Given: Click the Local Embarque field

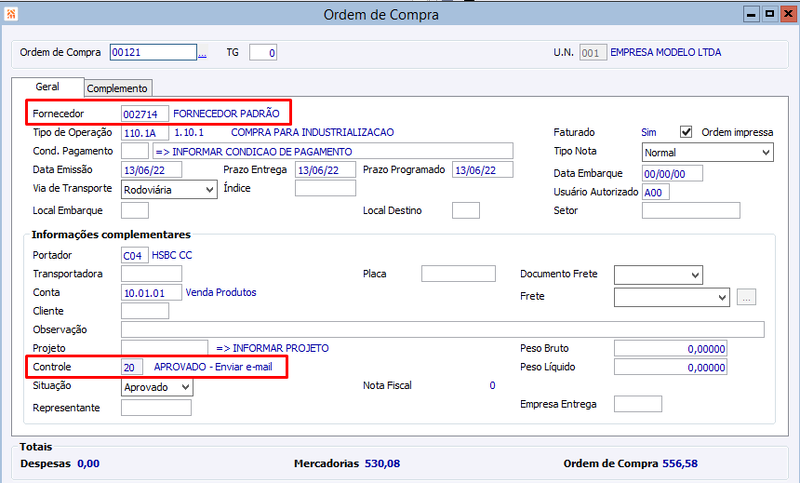Looking at the screenshot, I should point(135,210).
